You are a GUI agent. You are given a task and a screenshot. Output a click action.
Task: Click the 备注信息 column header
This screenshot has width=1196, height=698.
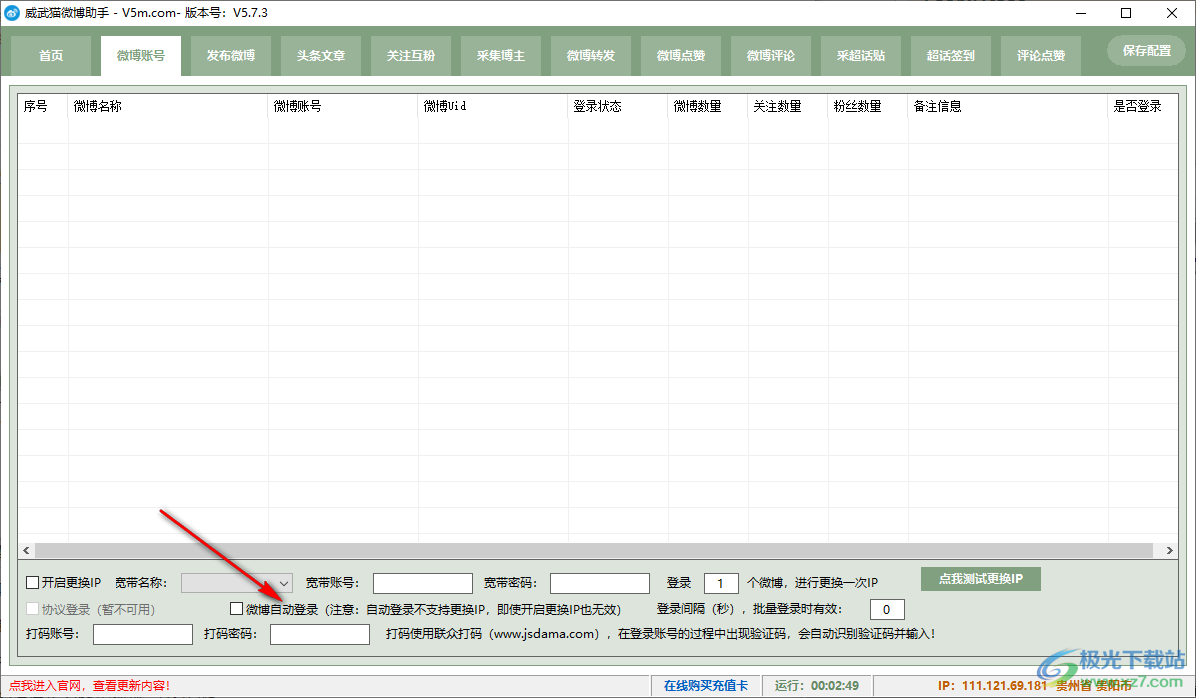[1008, 106]
